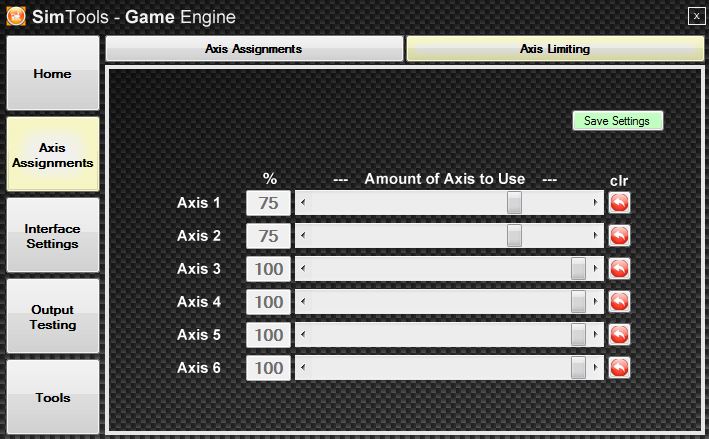
Task: Reset Axis 1 with its red clr icon
Action: point(619,203)
